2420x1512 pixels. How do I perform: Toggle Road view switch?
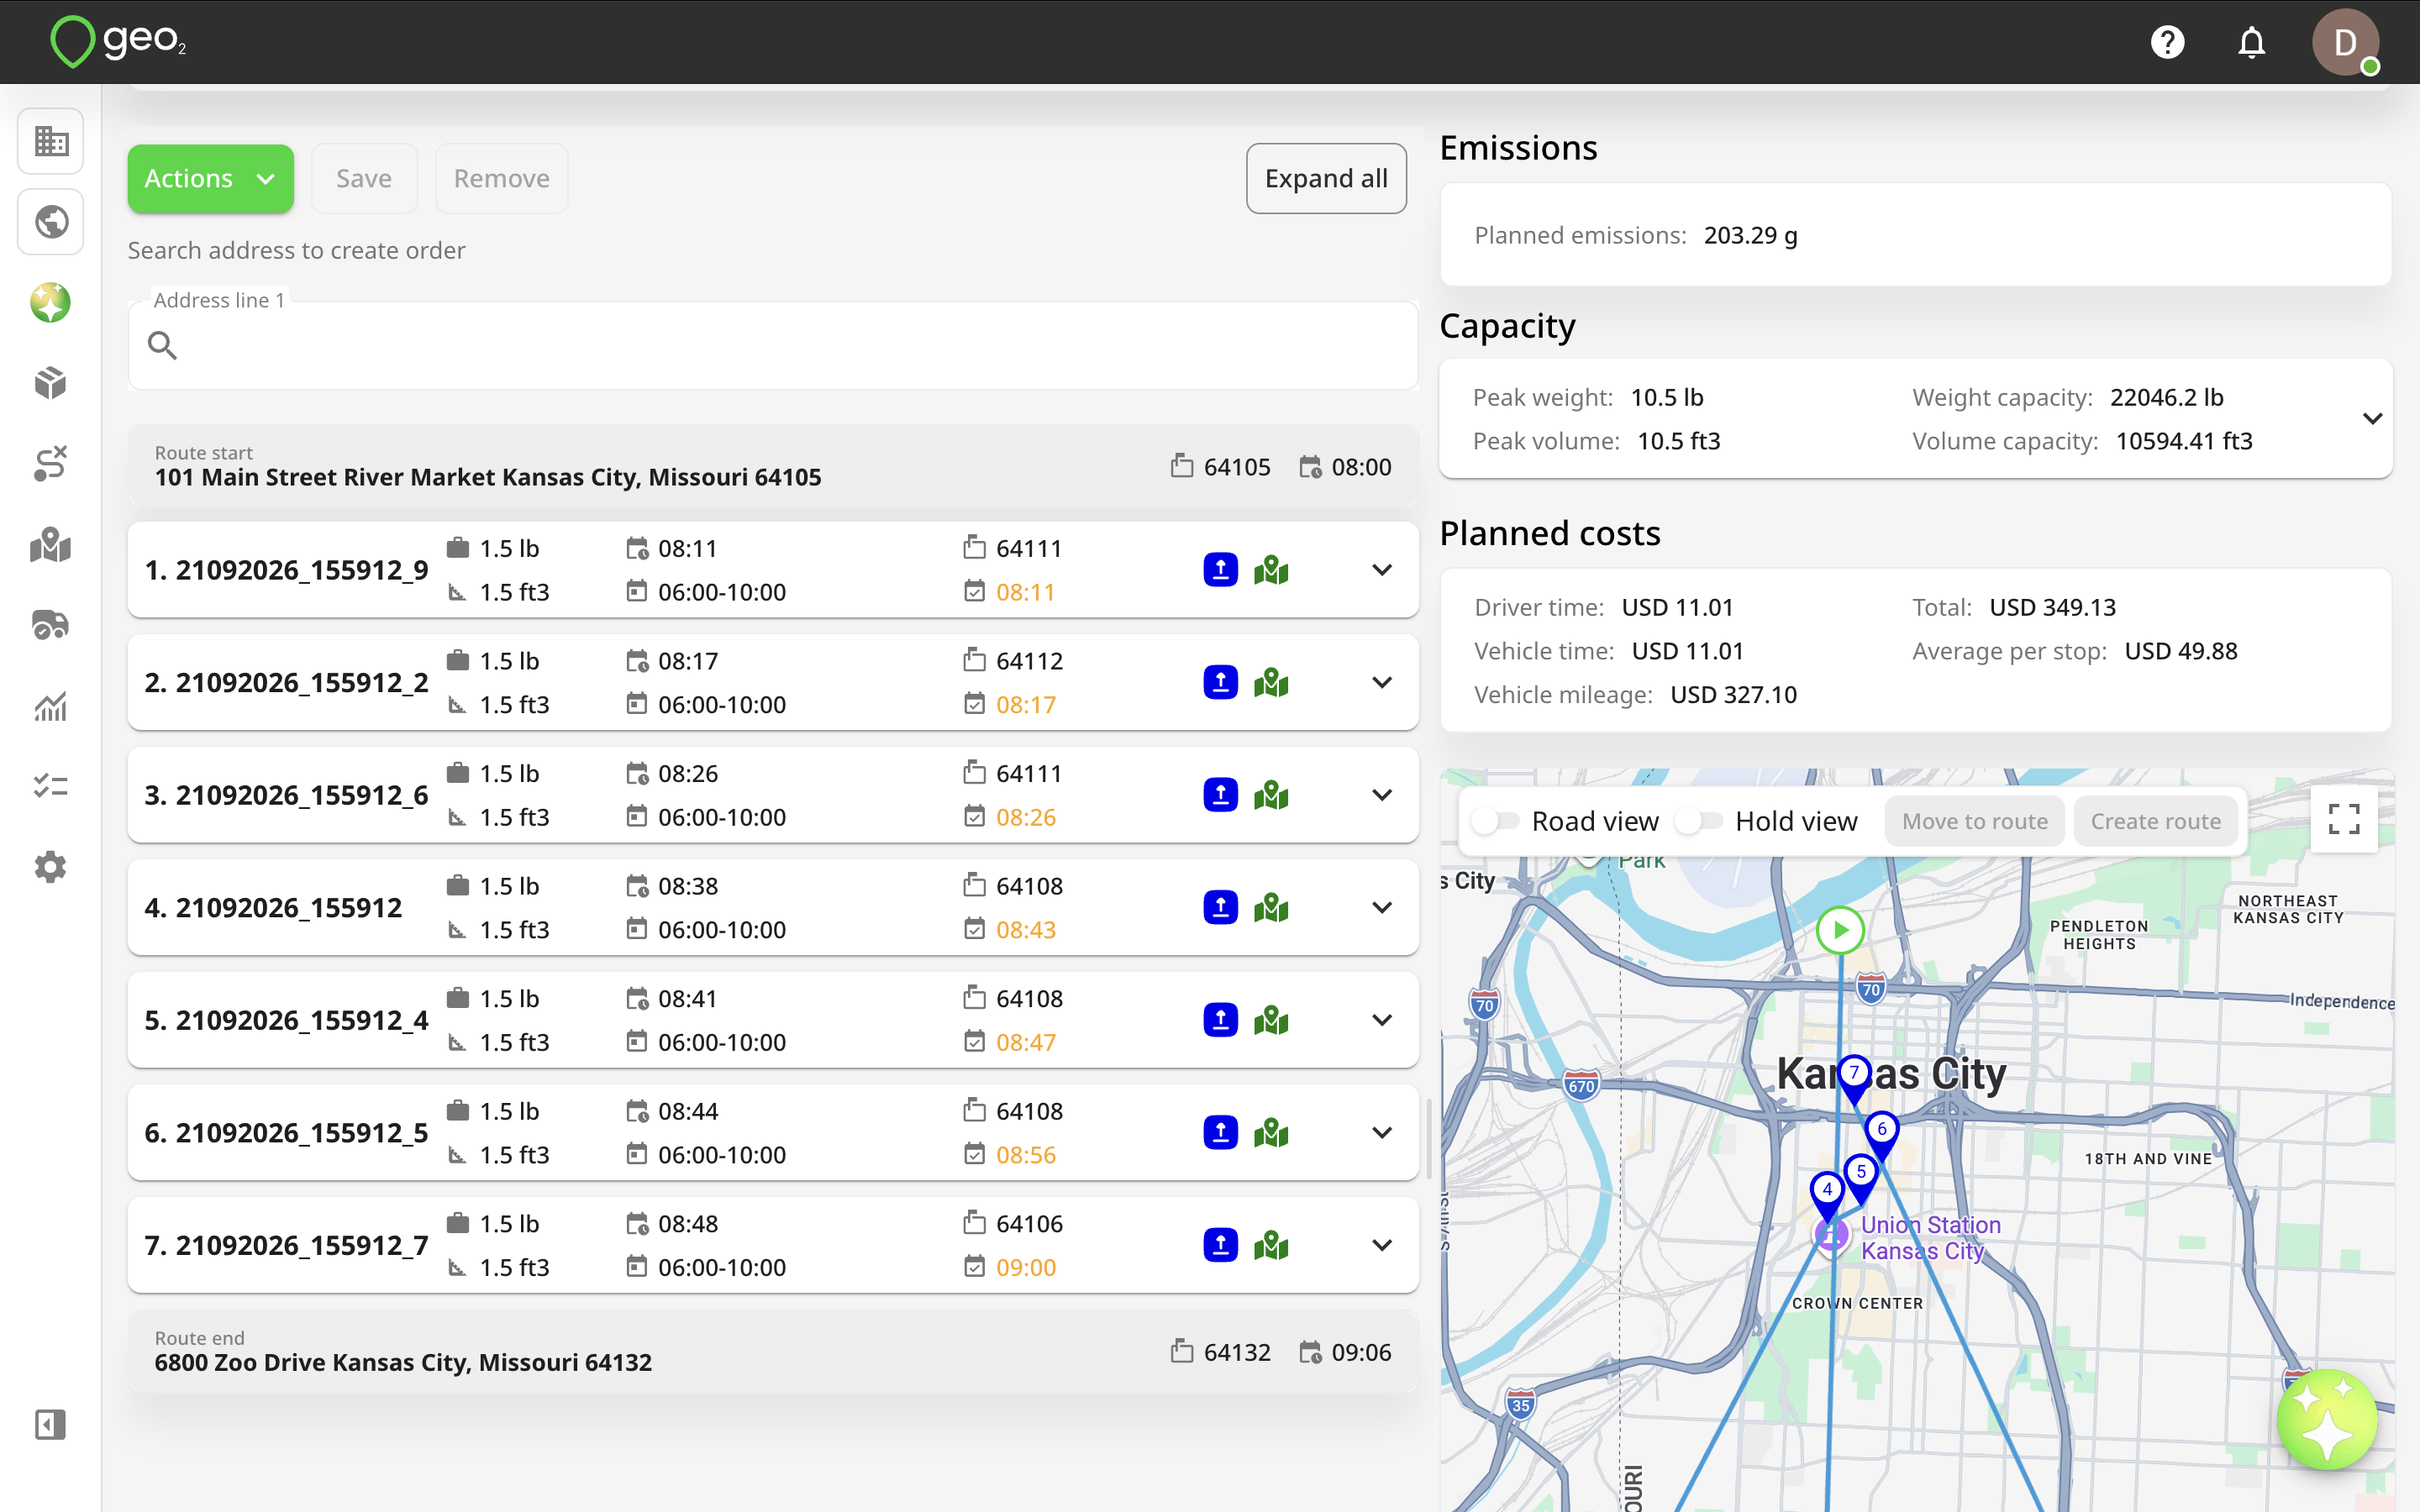click(x=1495, y=821)
